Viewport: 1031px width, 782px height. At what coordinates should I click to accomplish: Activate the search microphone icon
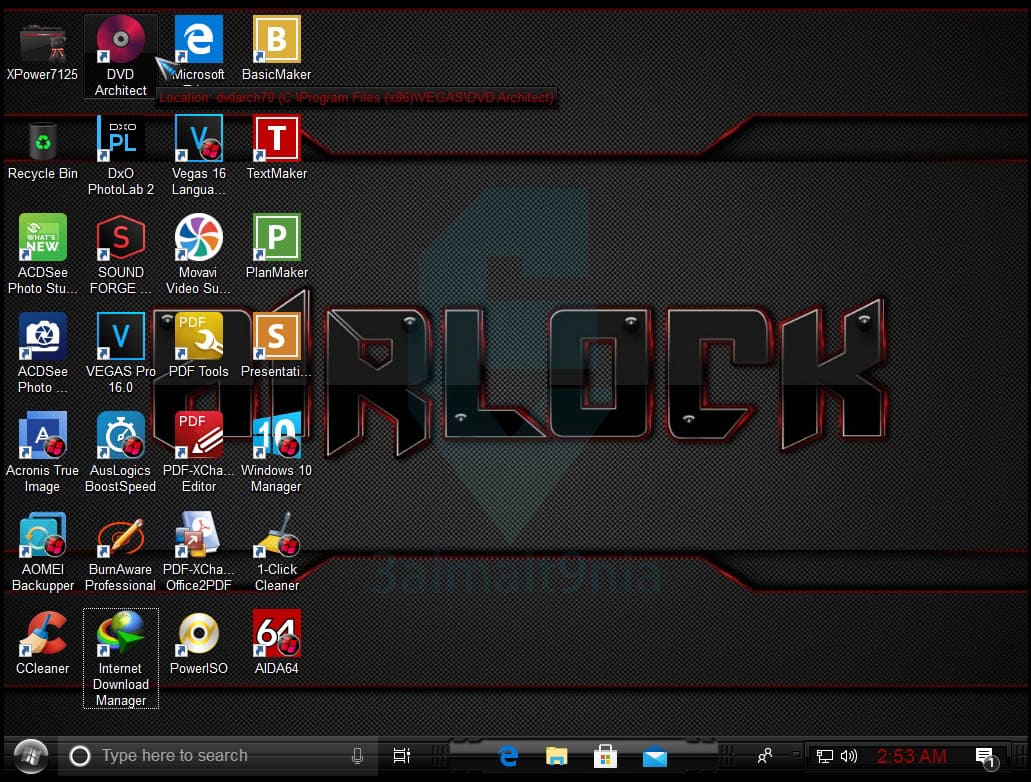tap(357, 756)
